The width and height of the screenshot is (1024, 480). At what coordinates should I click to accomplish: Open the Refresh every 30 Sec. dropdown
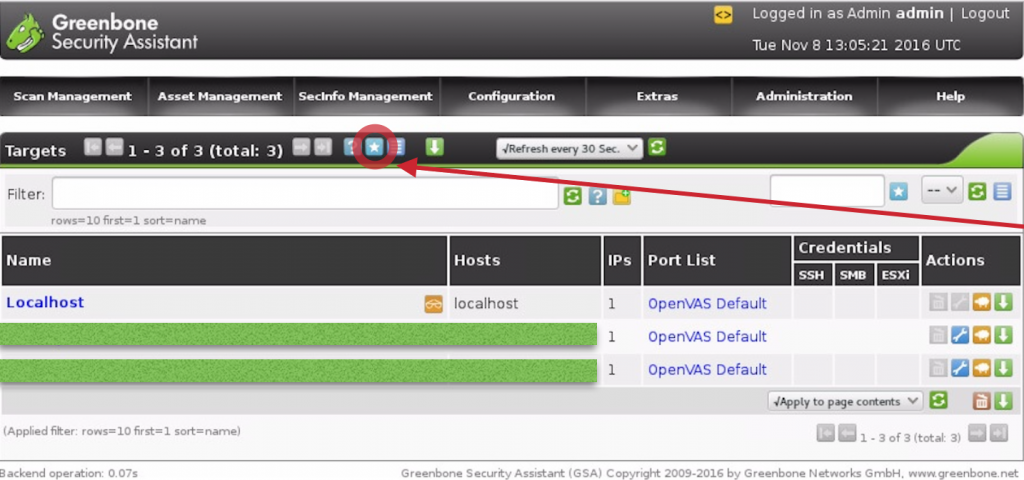(569, 148)
